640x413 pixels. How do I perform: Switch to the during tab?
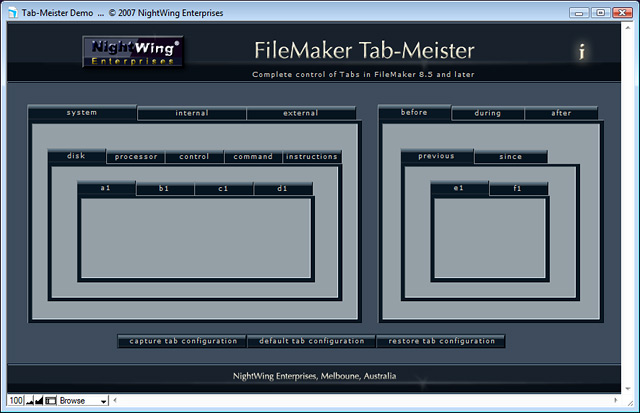tap(488, 113)
